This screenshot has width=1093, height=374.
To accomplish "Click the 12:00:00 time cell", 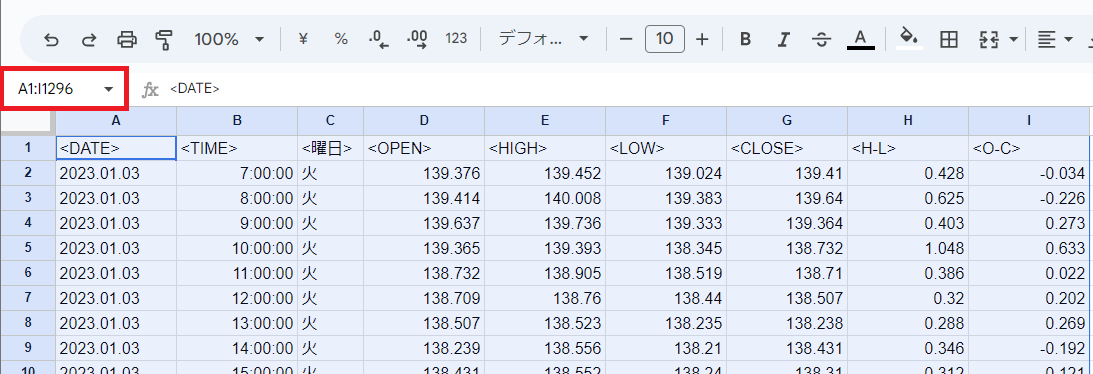I will pyautogui.click(x=237, y=298).
